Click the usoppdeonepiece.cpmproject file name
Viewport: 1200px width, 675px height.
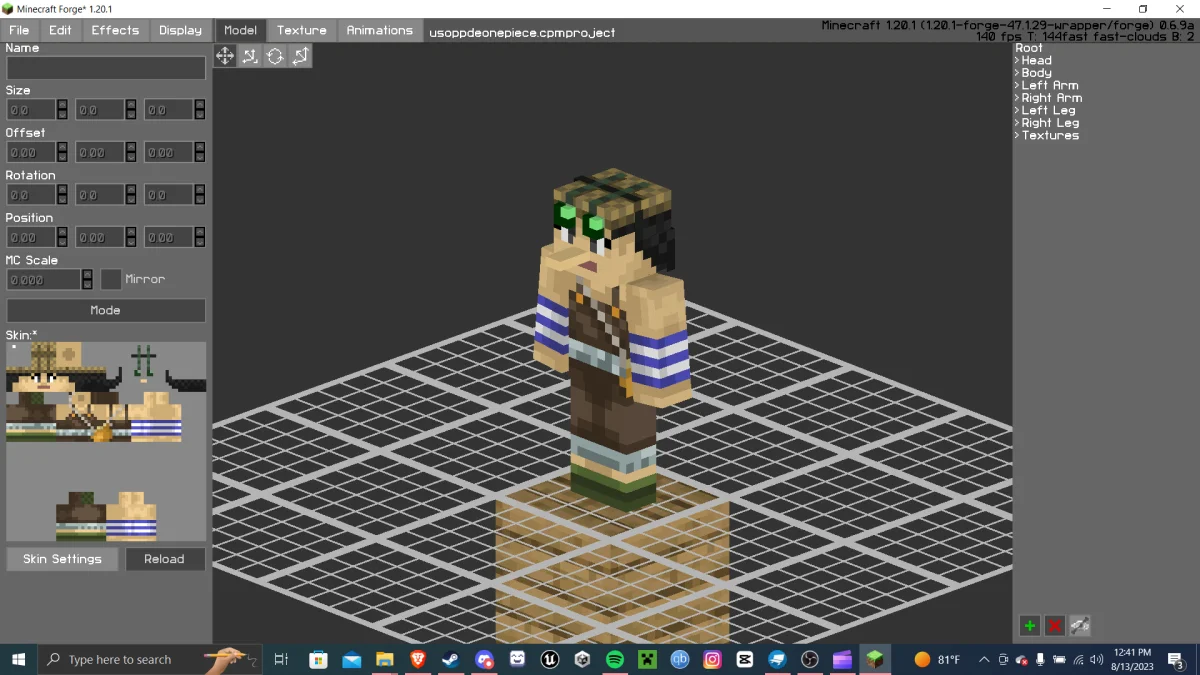click(522, 32)
